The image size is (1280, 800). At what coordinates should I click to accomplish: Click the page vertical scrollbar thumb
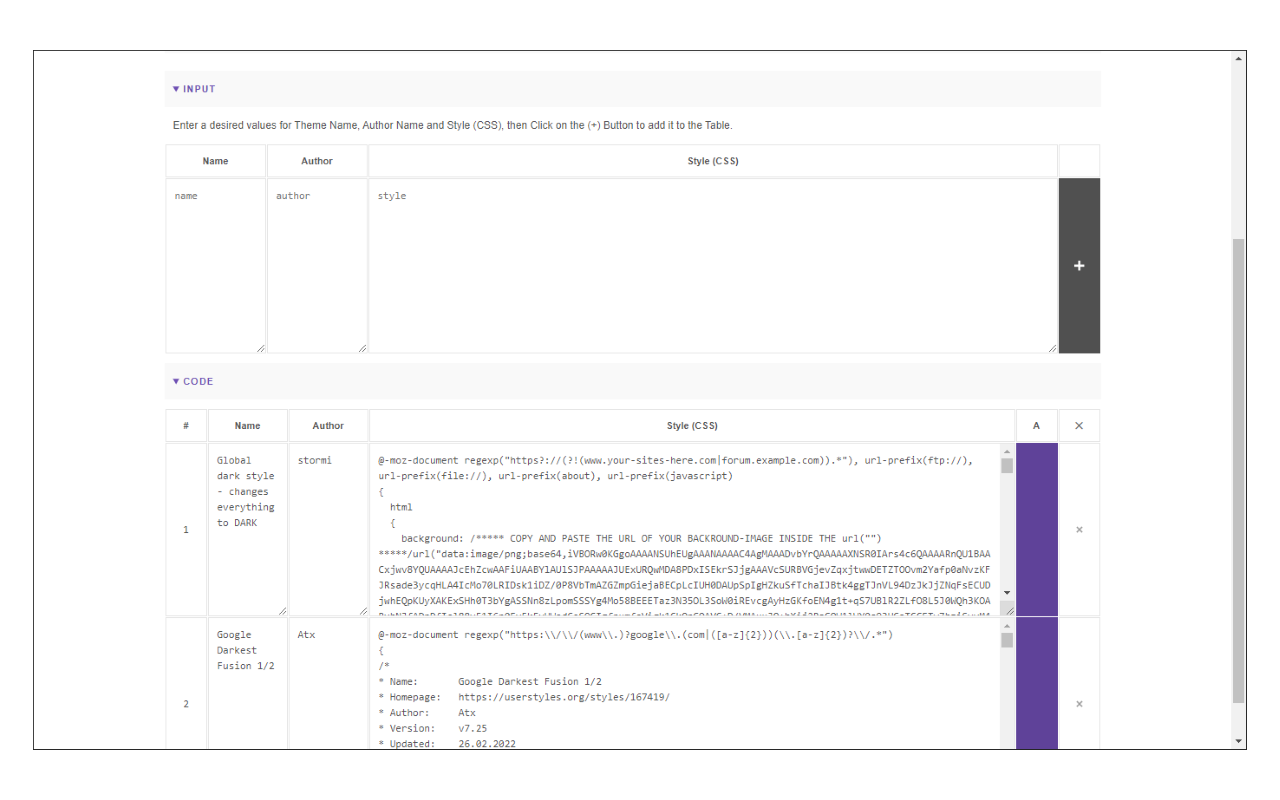click(1239, 470)
